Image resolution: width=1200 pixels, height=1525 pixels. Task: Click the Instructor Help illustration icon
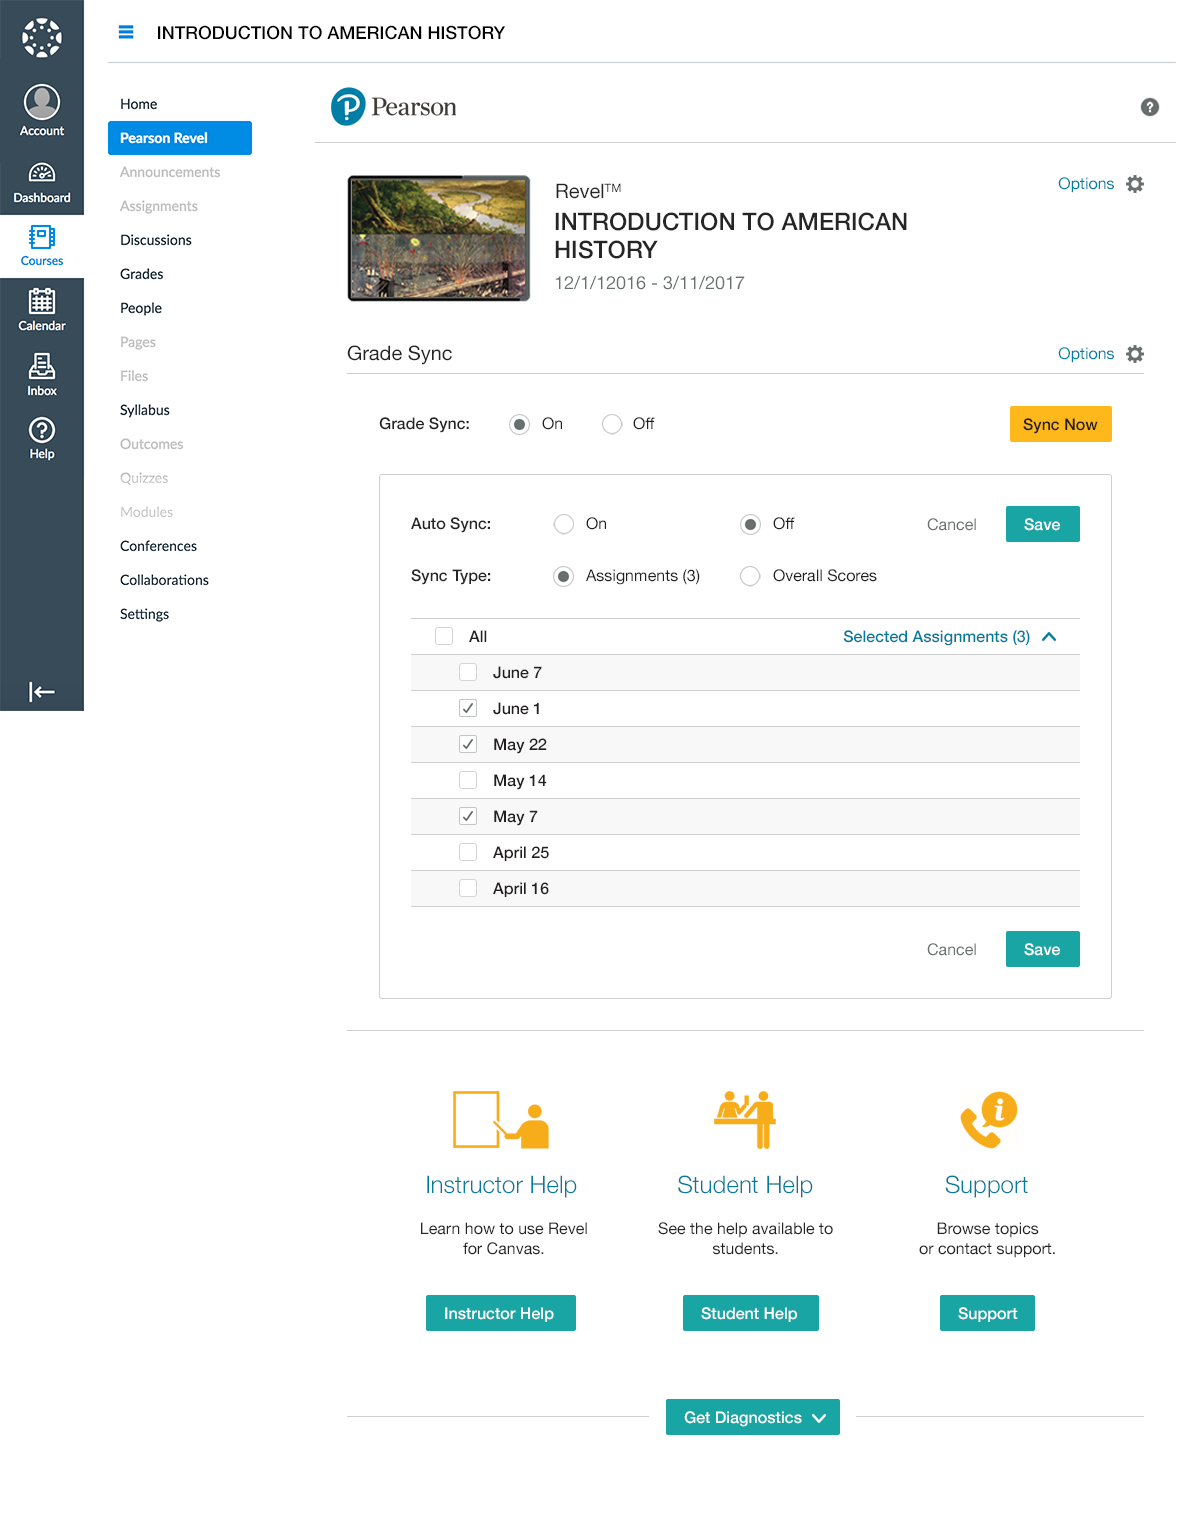[x=501, y=1120]
